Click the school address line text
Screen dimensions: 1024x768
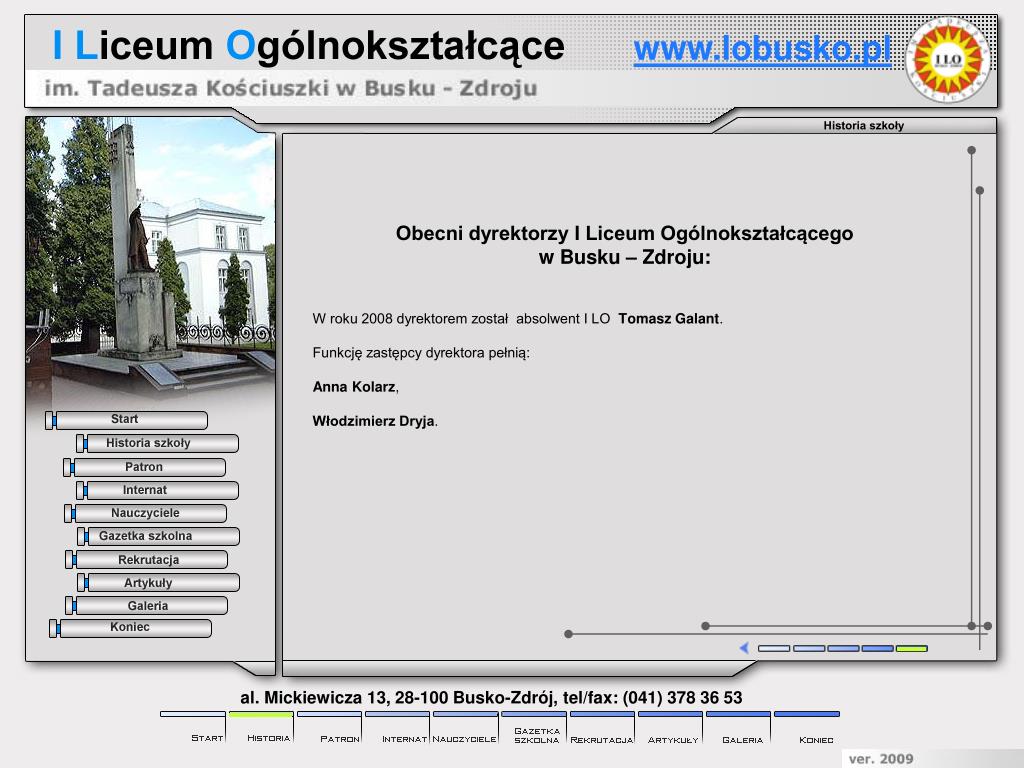[491, 697]
